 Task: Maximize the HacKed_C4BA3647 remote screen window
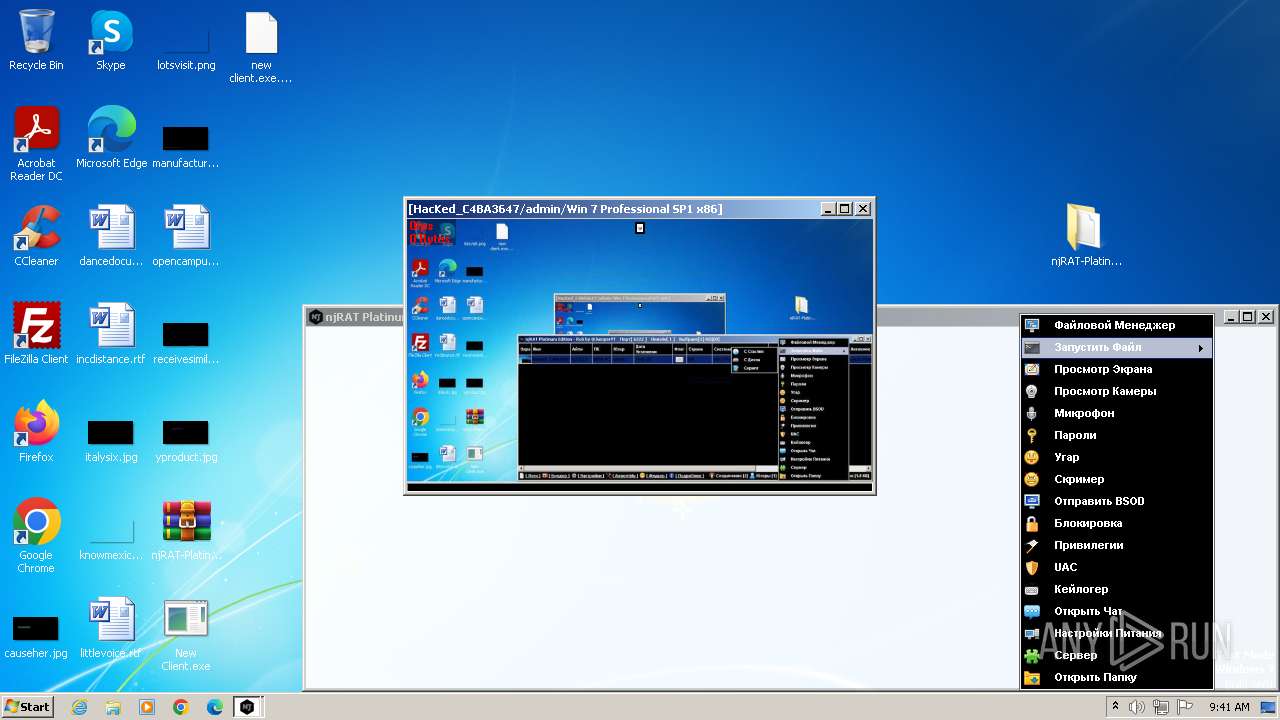click(x=844, y=209)
